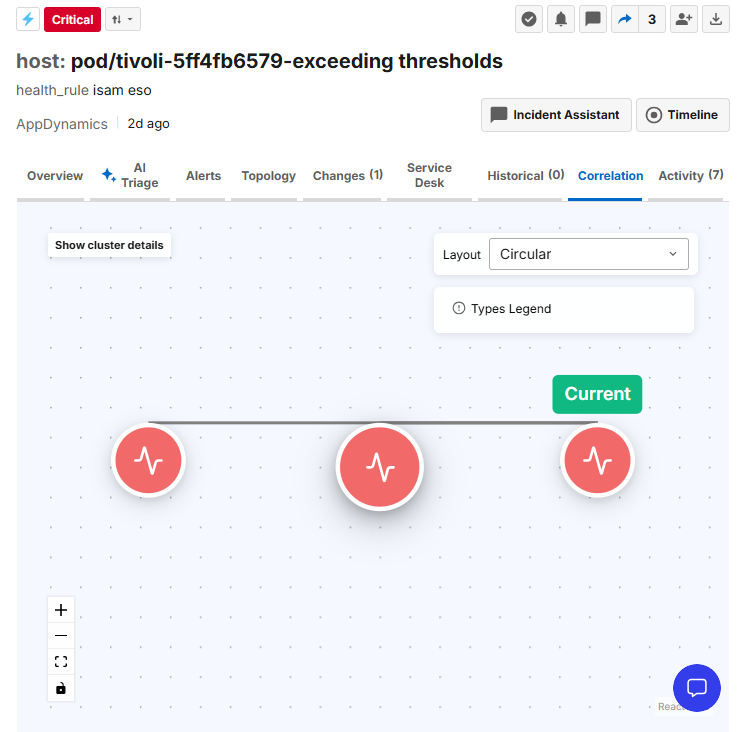This screenshot has height=732, width=741.
Task: Open the priority arrows dropdown
Action: [122, 19]
